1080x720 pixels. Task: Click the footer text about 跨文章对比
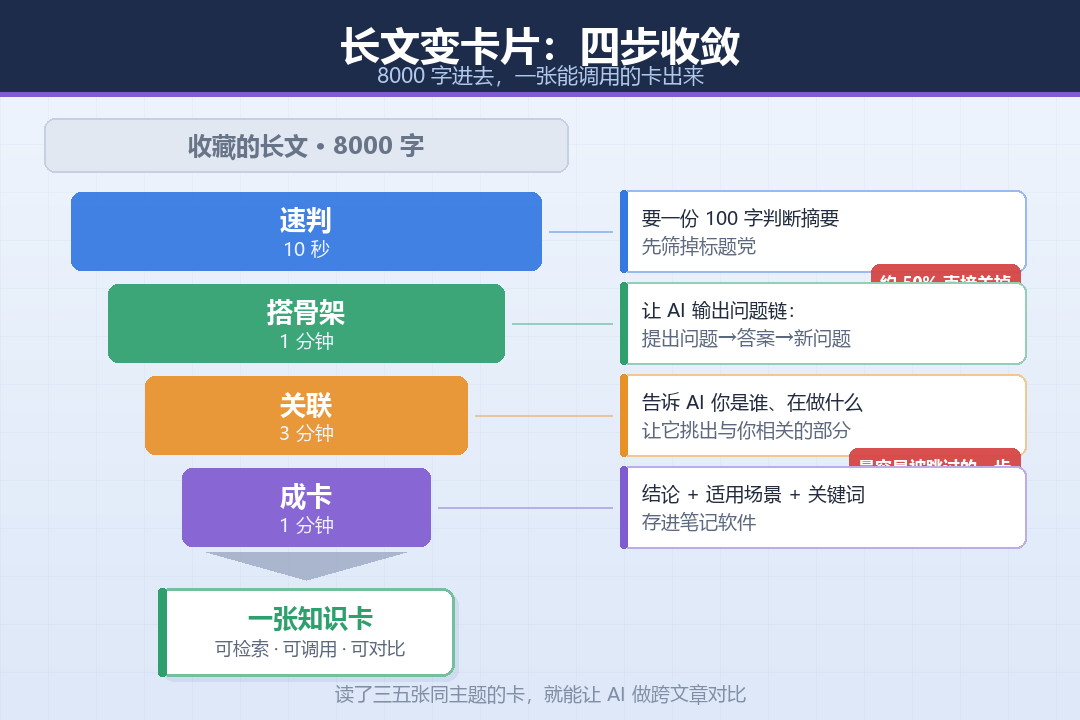click(x=540, y=694)
